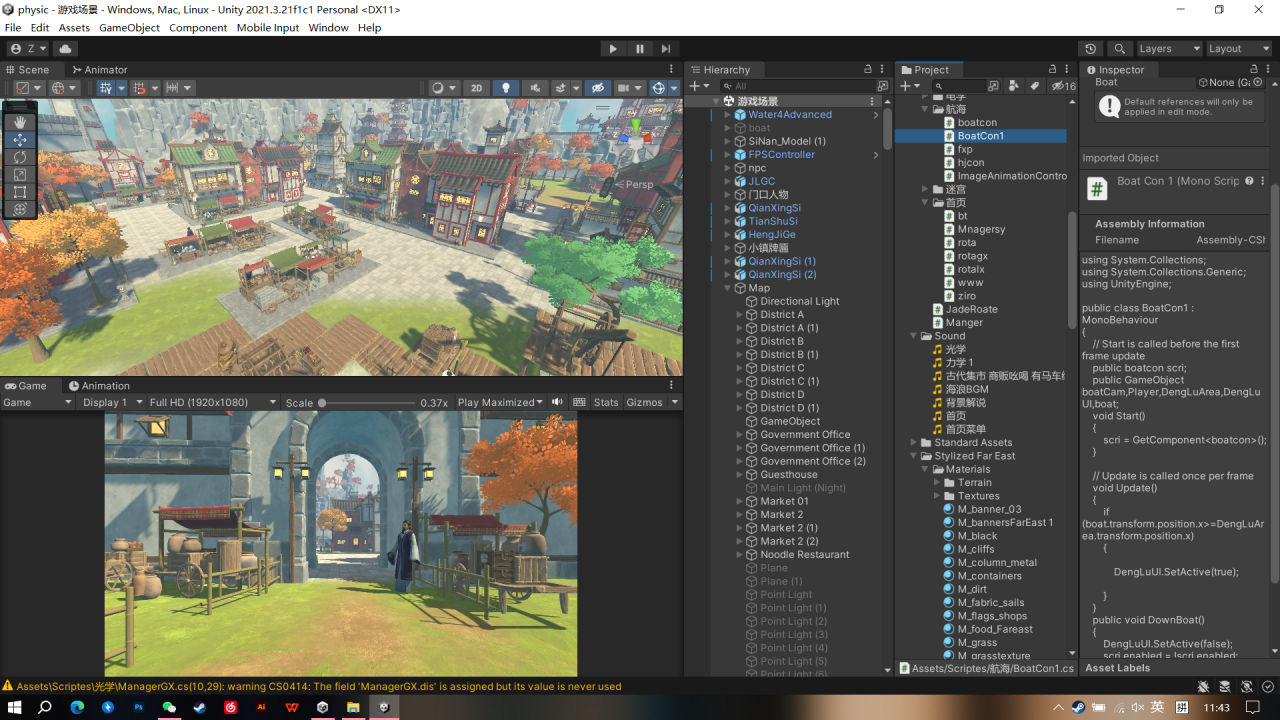The image size is (1280, 720).
Task: Toggle hidden objects visibility eye in Scene
Action: pyautogui.click(x=597, y=88)
